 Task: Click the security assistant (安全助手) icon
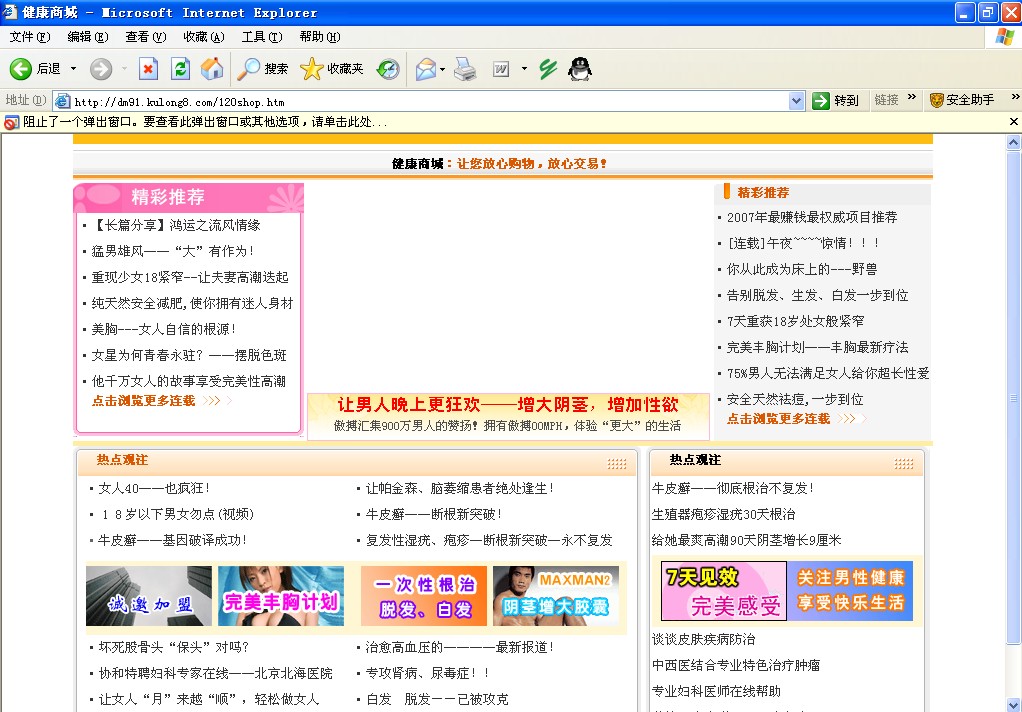tap(937, 100)
